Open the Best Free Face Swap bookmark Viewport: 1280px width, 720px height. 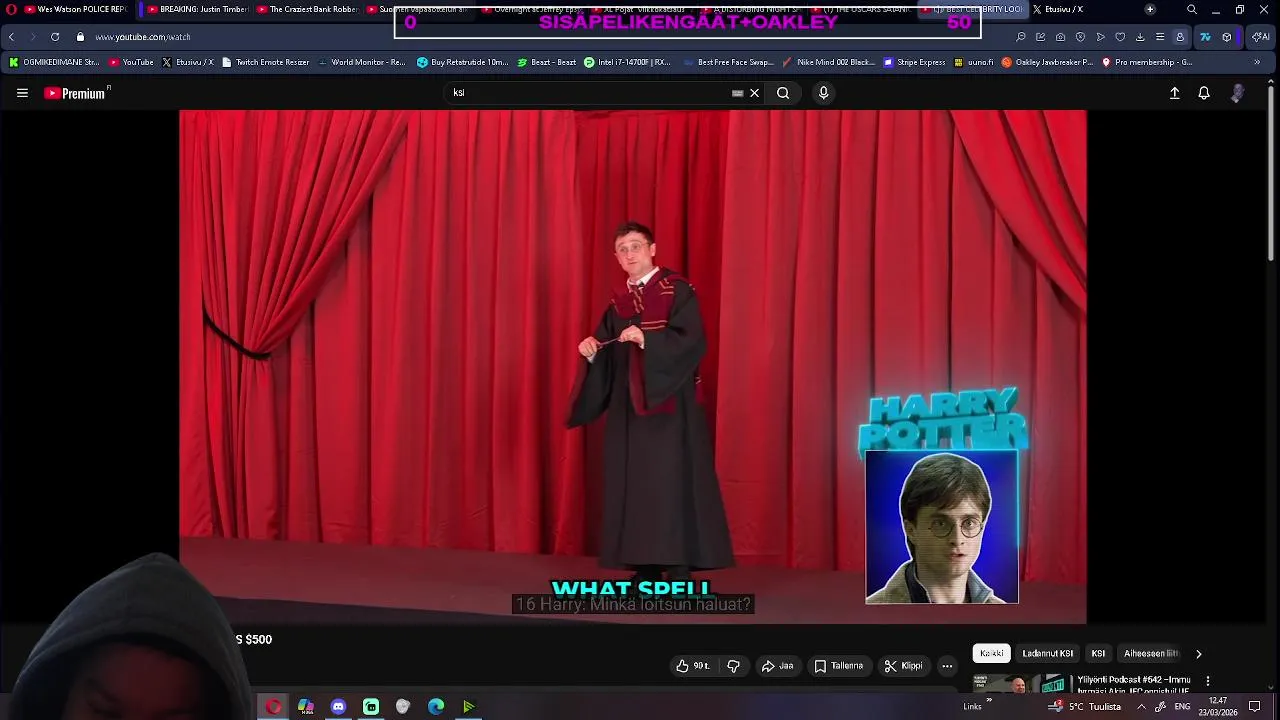coord(728,62)
